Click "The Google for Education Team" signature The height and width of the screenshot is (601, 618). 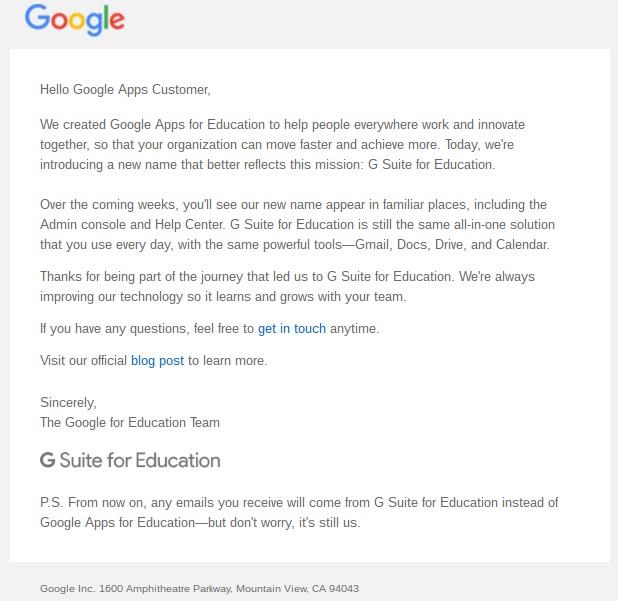point(130,422)
